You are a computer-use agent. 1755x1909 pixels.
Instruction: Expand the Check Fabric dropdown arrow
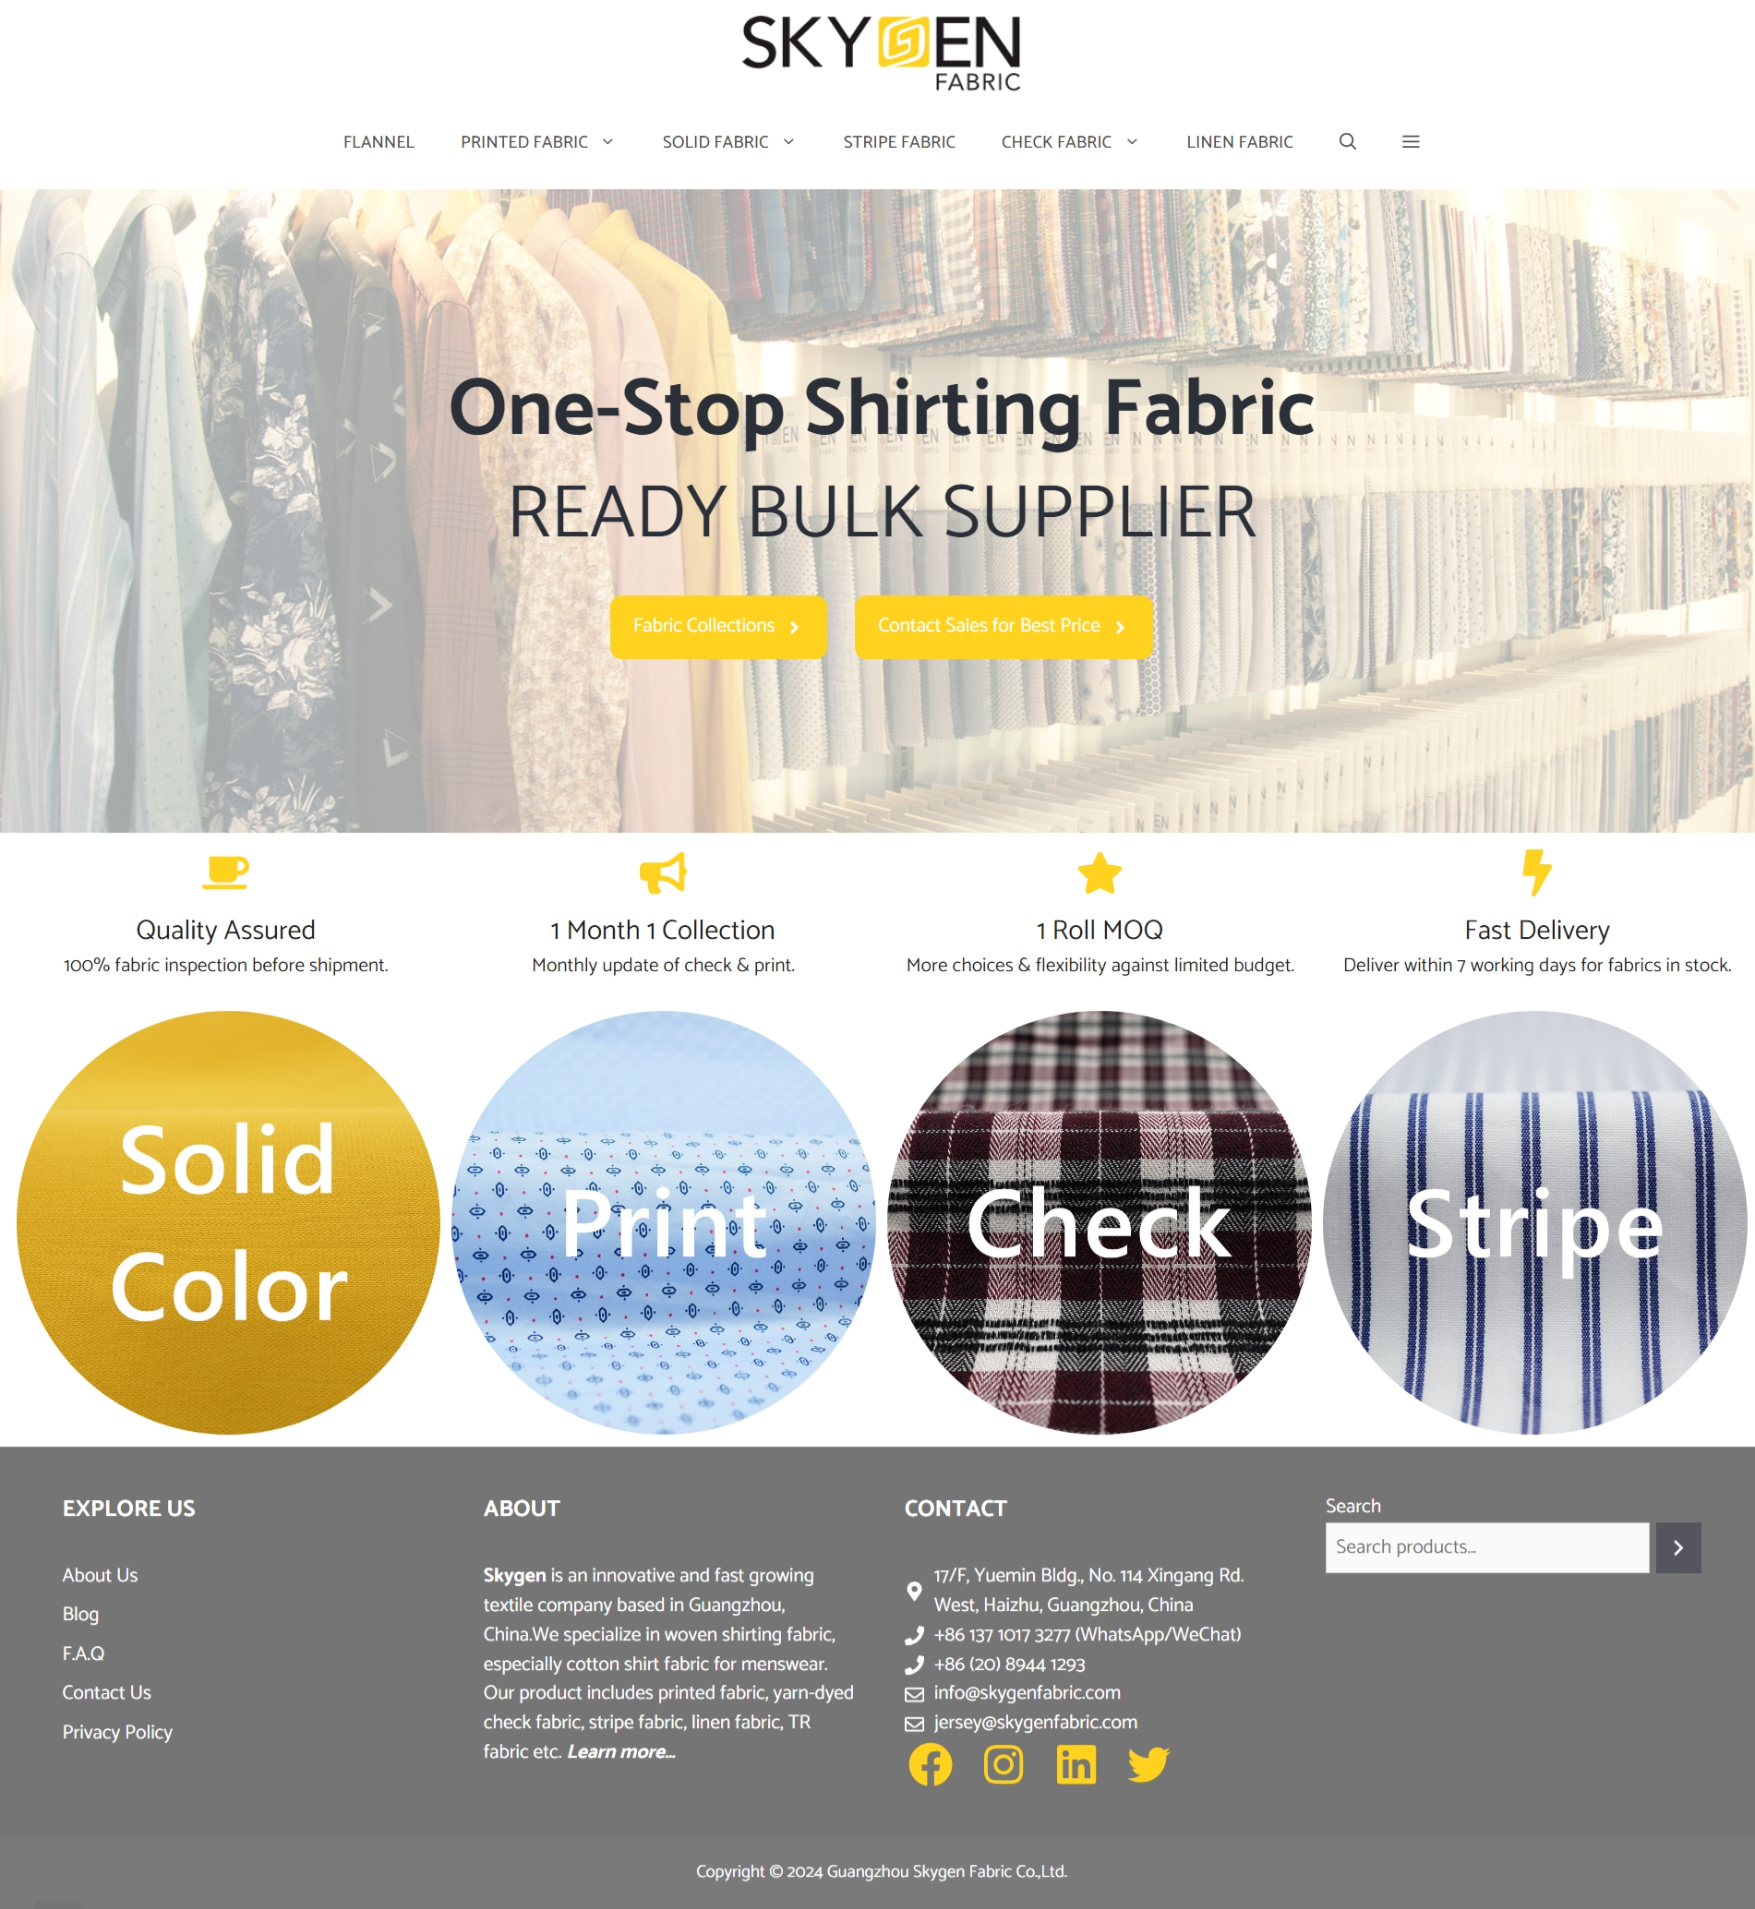tap(1132, 142)
